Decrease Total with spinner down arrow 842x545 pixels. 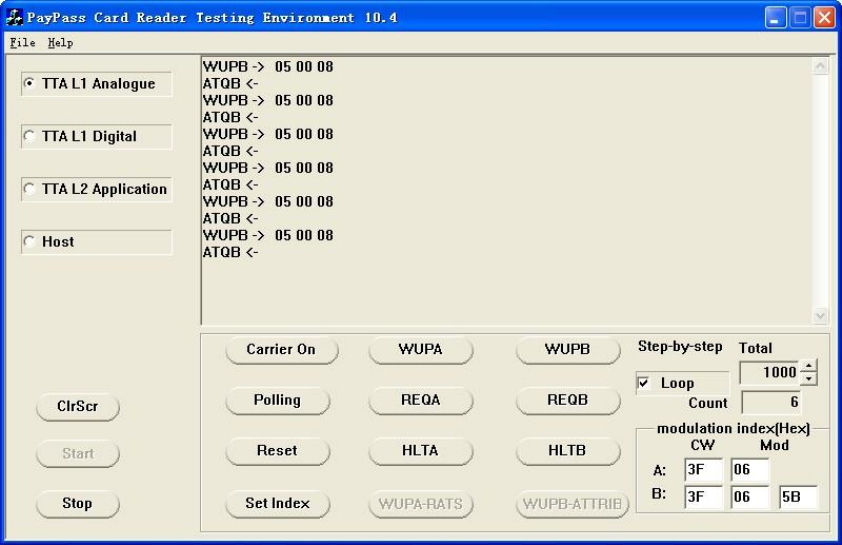pyautogui.click(x=809, y=378)
